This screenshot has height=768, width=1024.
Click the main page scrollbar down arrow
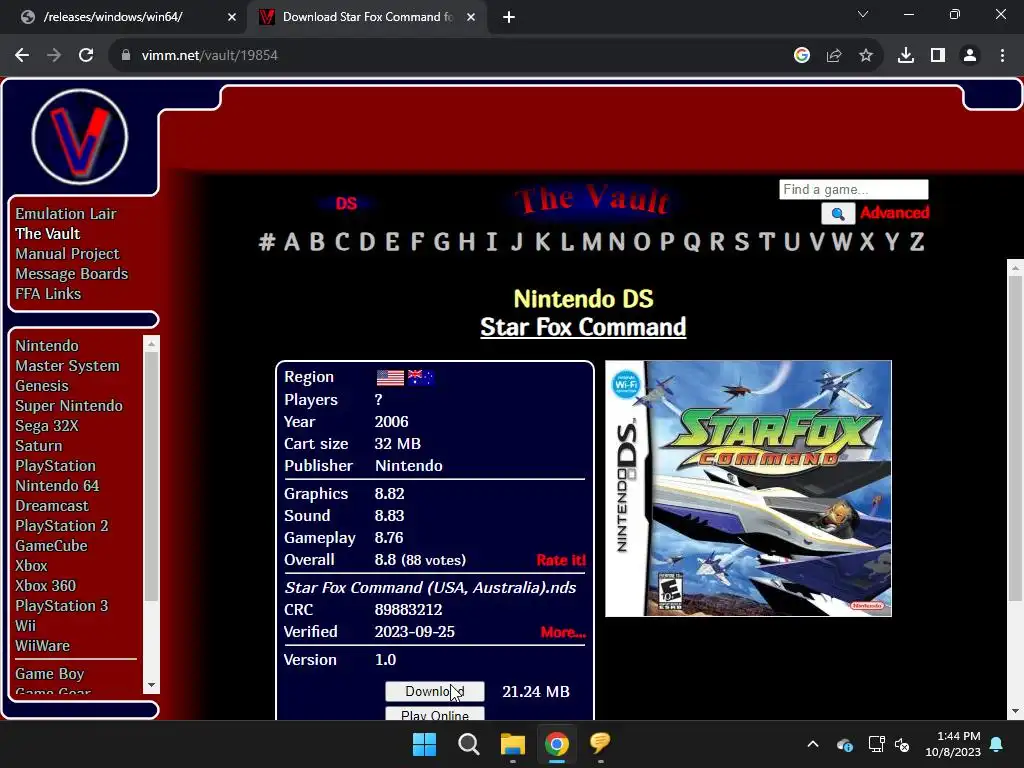click(1015, 711)
